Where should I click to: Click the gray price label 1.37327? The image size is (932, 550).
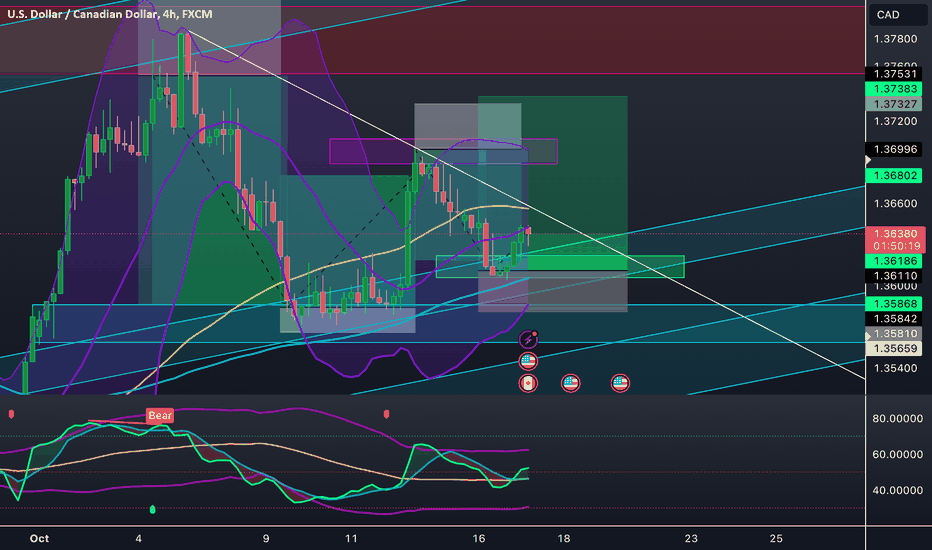pos(895,104)
